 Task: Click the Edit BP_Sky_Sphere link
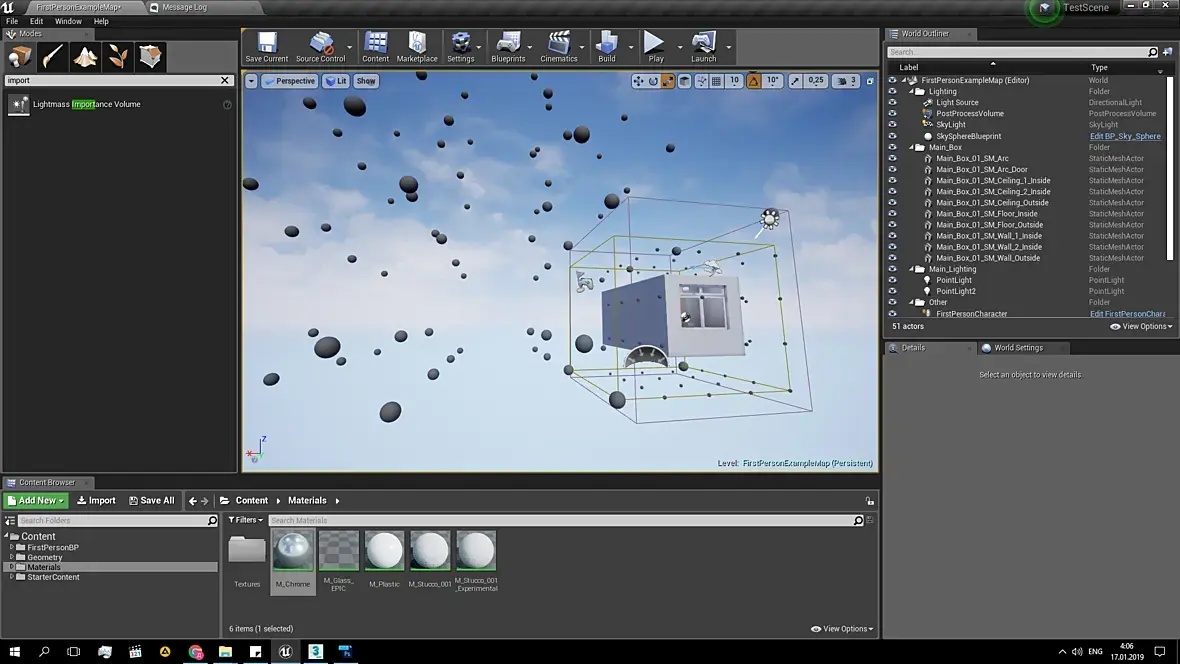(1125, 137)
